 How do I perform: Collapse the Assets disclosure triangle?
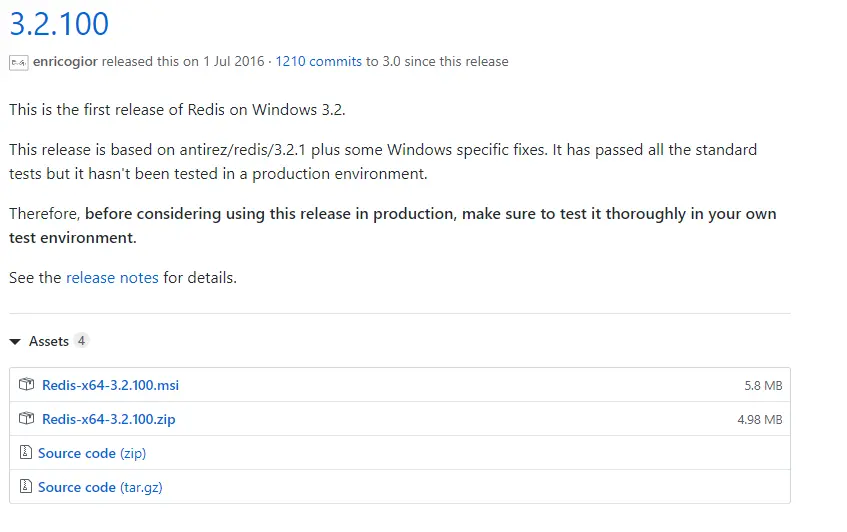15,341
